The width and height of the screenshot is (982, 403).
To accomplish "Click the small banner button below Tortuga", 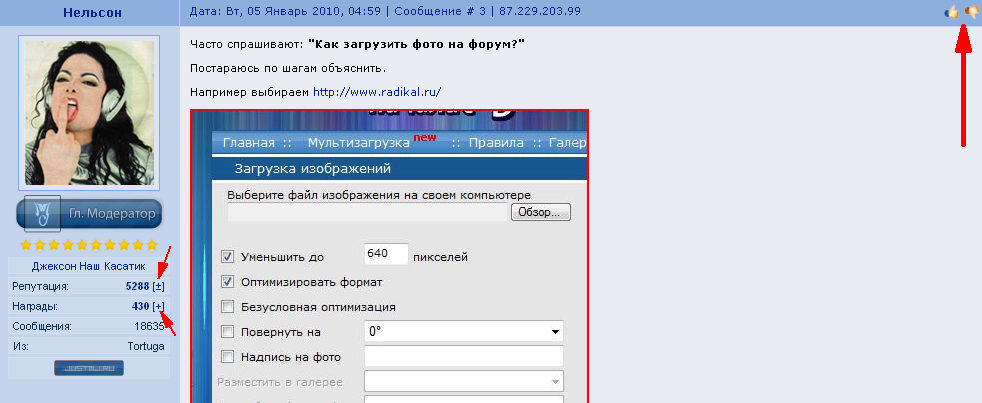I will tap(89, 368).
